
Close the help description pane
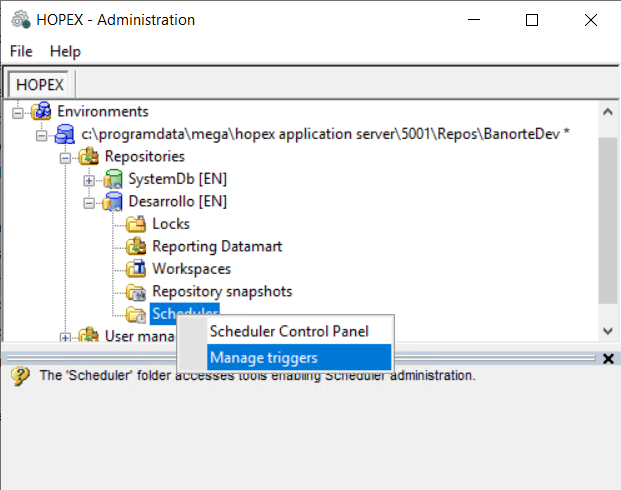coord(608,359)
